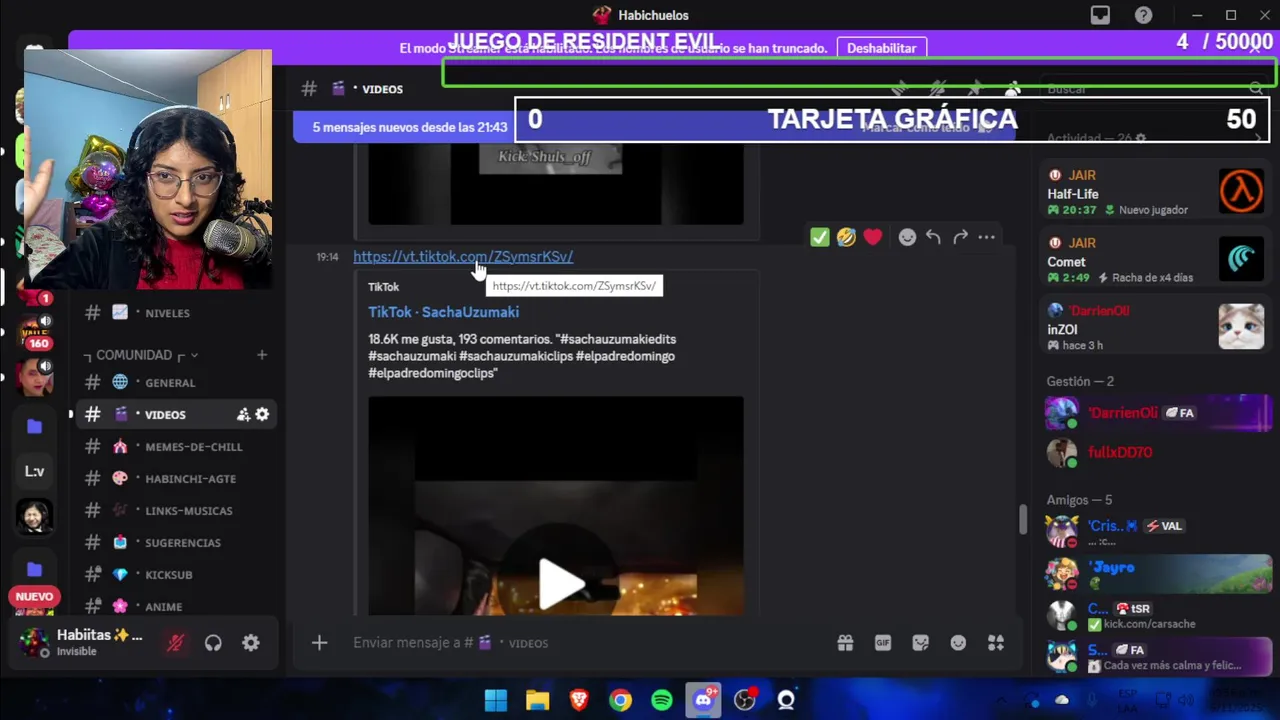The height and width of the screenshot is (720, 1280).
Task: Open the gift Nitro icon
Action: (845, 643)
